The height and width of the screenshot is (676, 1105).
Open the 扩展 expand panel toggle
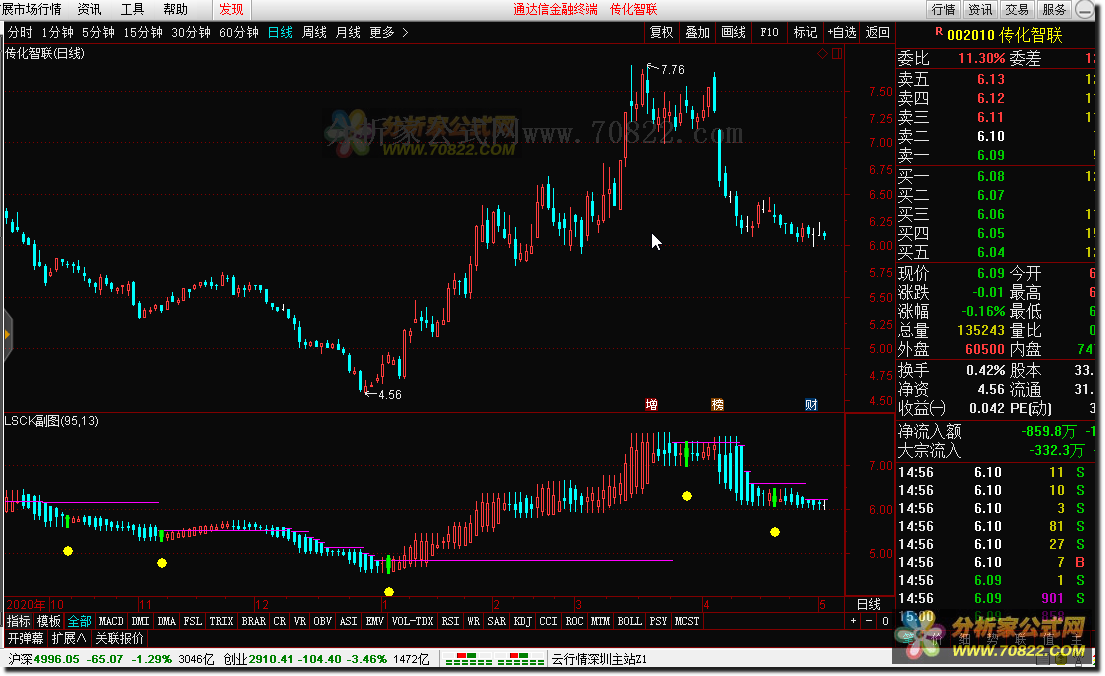click(x=69, y=638)
